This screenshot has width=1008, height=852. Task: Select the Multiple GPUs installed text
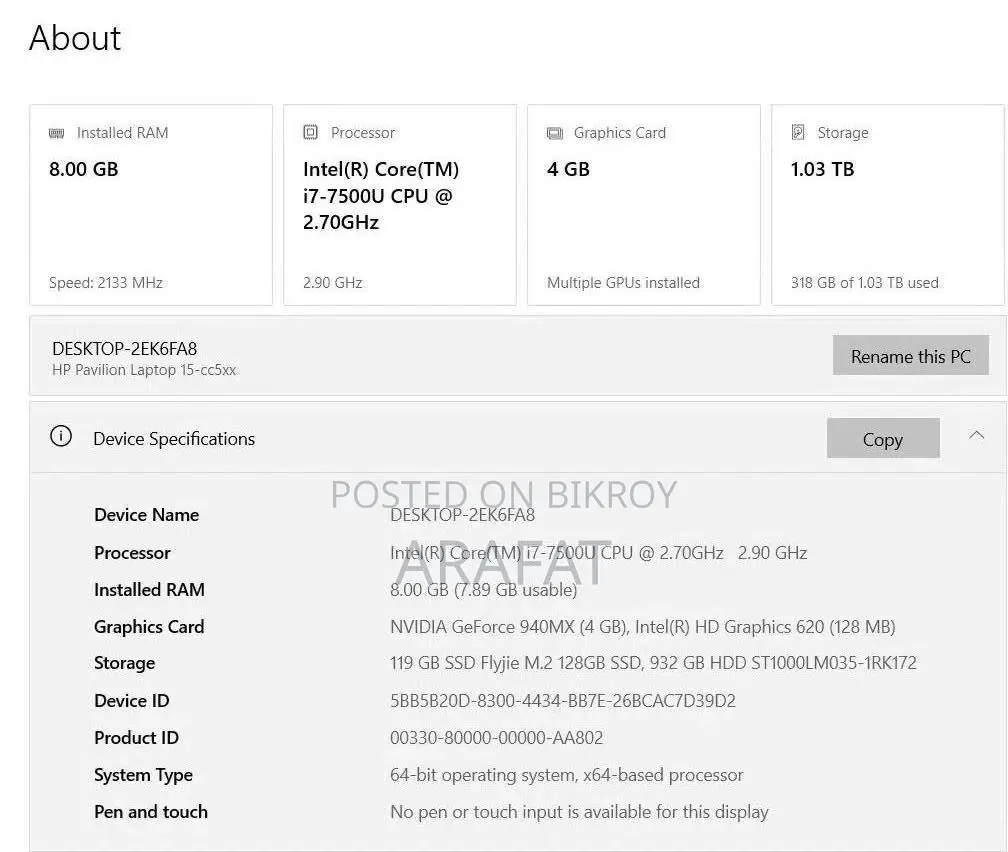[624, 283]
